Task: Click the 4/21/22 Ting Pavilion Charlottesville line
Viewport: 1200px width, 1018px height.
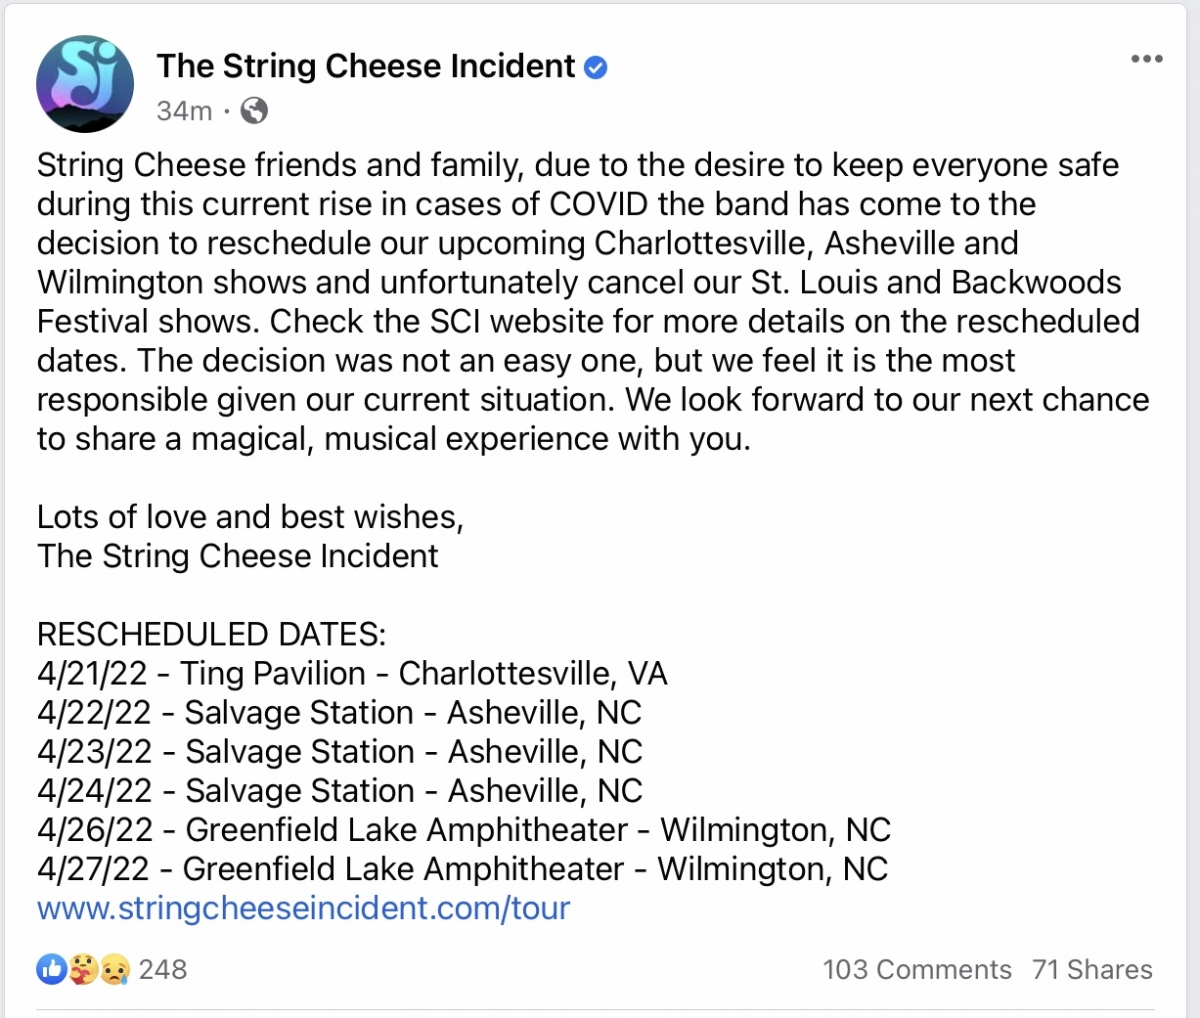Action: tap(352, 674)
